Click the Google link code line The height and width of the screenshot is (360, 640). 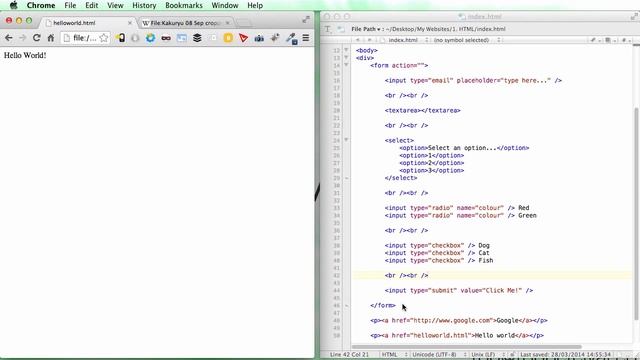coord(459,320)
